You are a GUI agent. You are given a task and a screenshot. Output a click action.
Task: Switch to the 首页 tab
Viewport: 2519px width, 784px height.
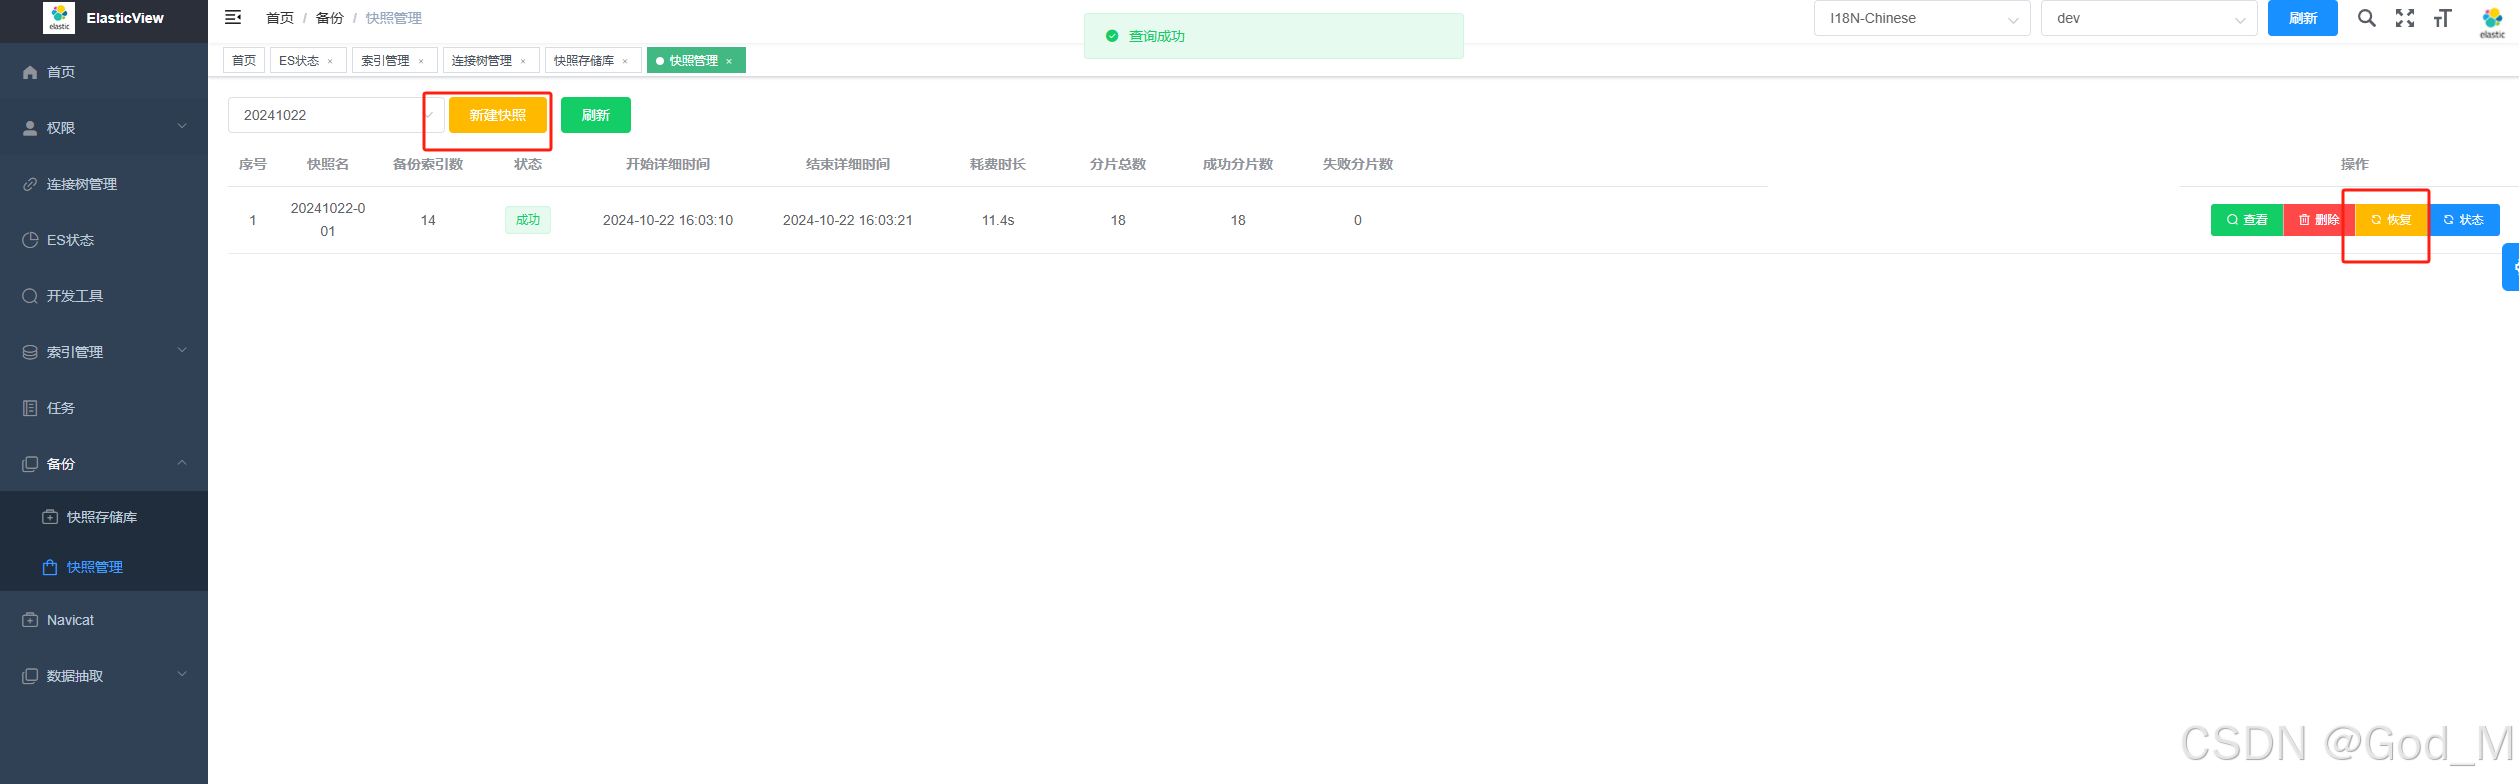point(244,61)
